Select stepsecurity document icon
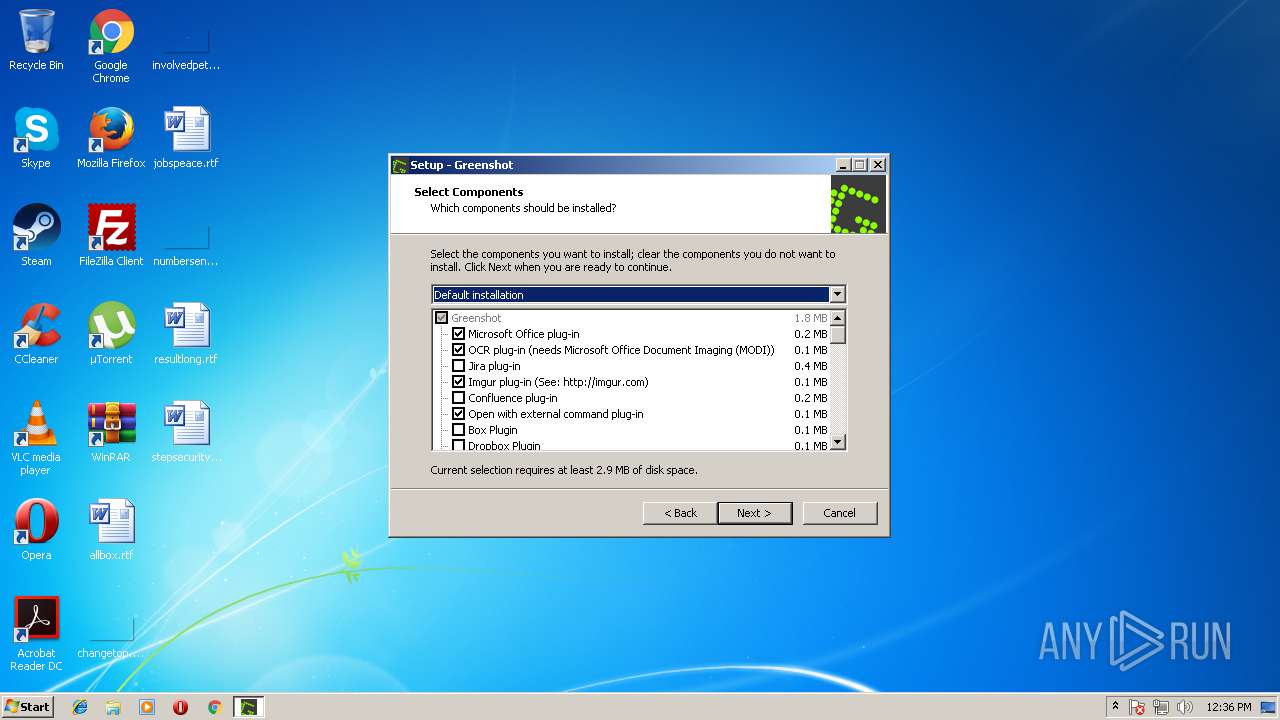This screenshot has height=720, width=1280. tap(186, 433)
